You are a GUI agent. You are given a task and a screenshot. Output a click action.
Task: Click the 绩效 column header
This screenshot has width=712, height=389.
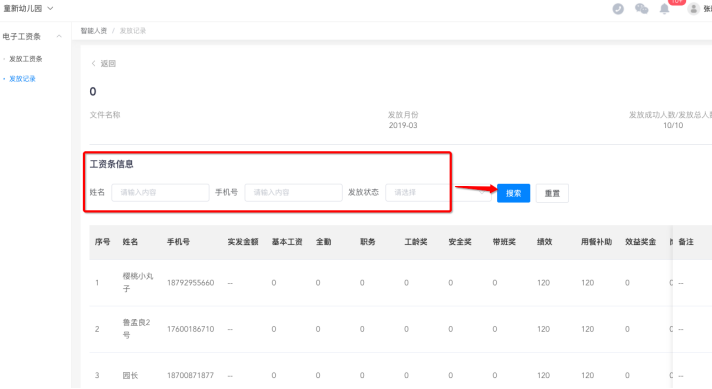coord(544,242)
